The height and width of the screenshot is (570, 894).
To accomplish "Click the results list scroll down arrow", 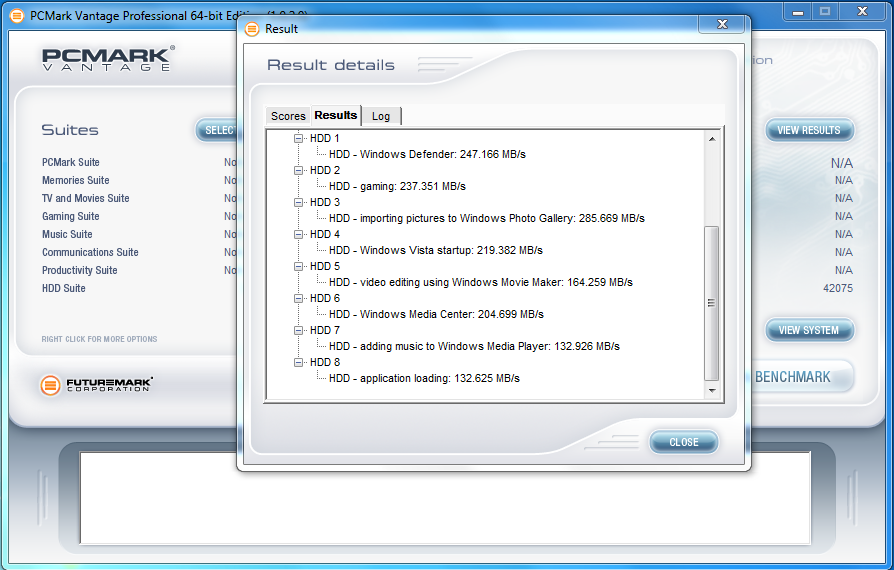I will (x=712, y=390).
